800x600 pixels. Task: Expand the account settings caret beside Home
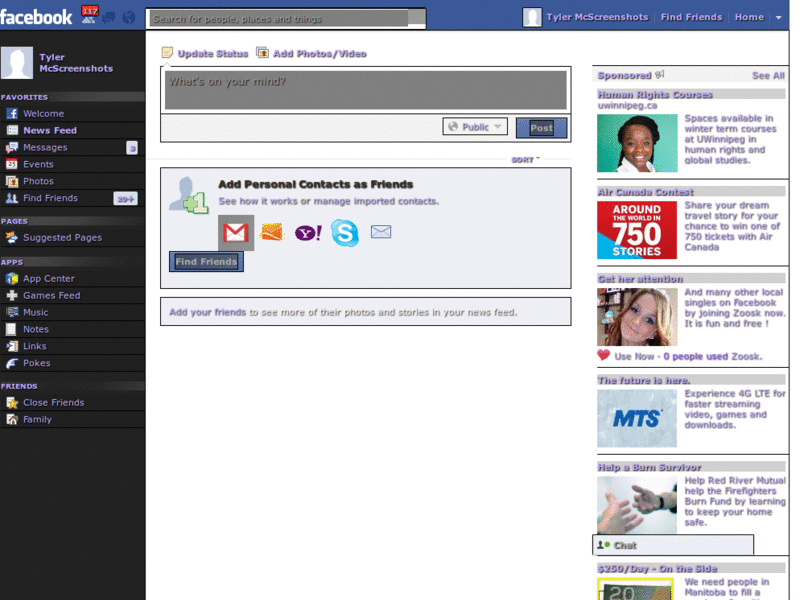780,17
